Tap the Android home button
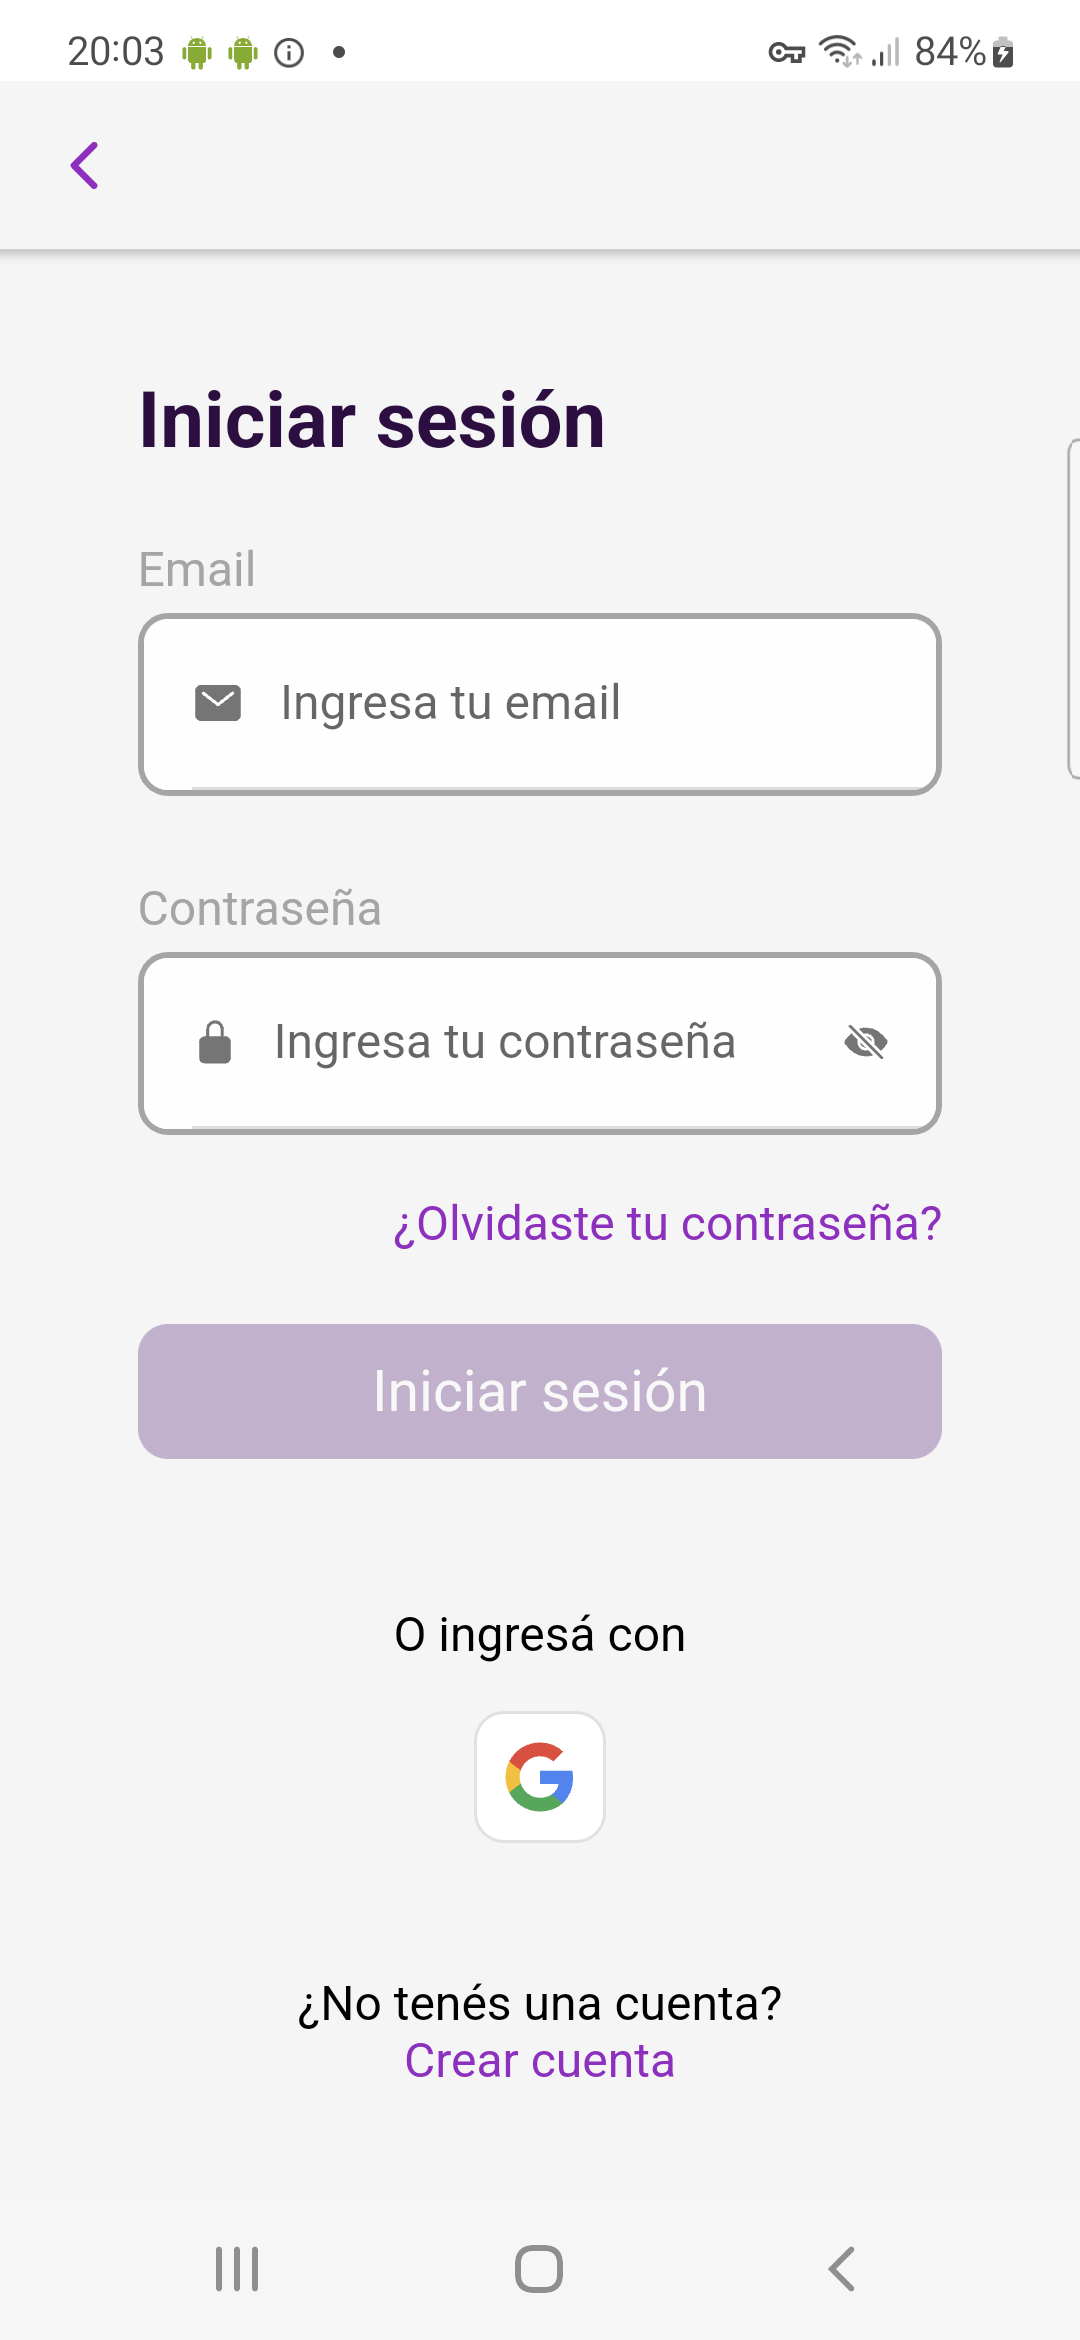Viewport: 1080px width, 2340px height. pyautogui.click(x=539, y=2269)
